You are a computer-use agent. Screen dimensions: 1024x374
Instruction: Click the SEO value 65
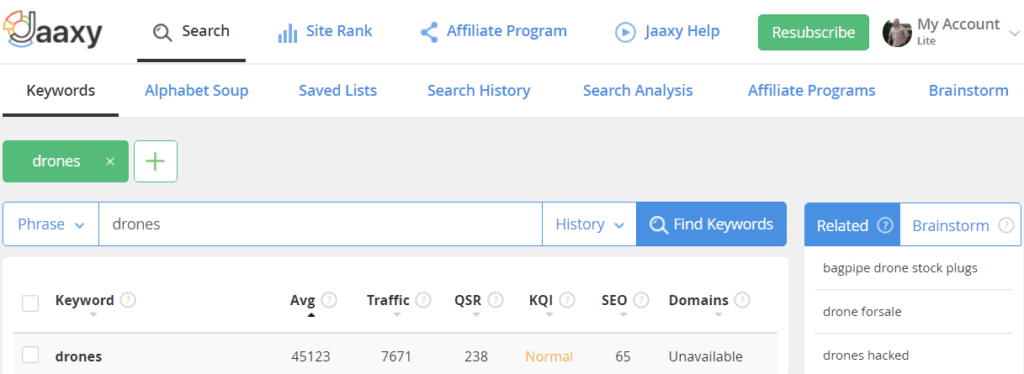coord(623,356)
